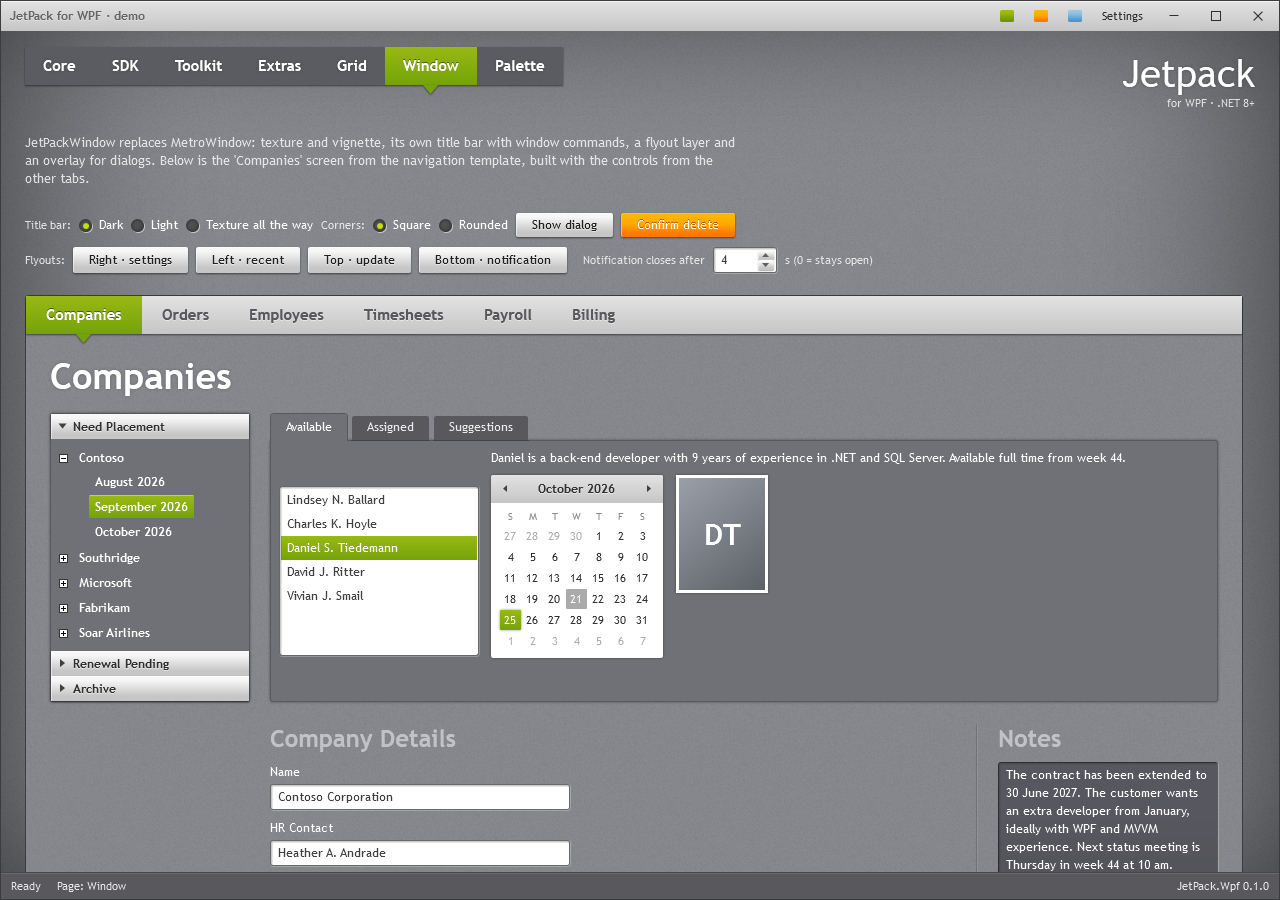1280x900 pixels.
Task: Advance the calendar to the next month
Action: 649,489
